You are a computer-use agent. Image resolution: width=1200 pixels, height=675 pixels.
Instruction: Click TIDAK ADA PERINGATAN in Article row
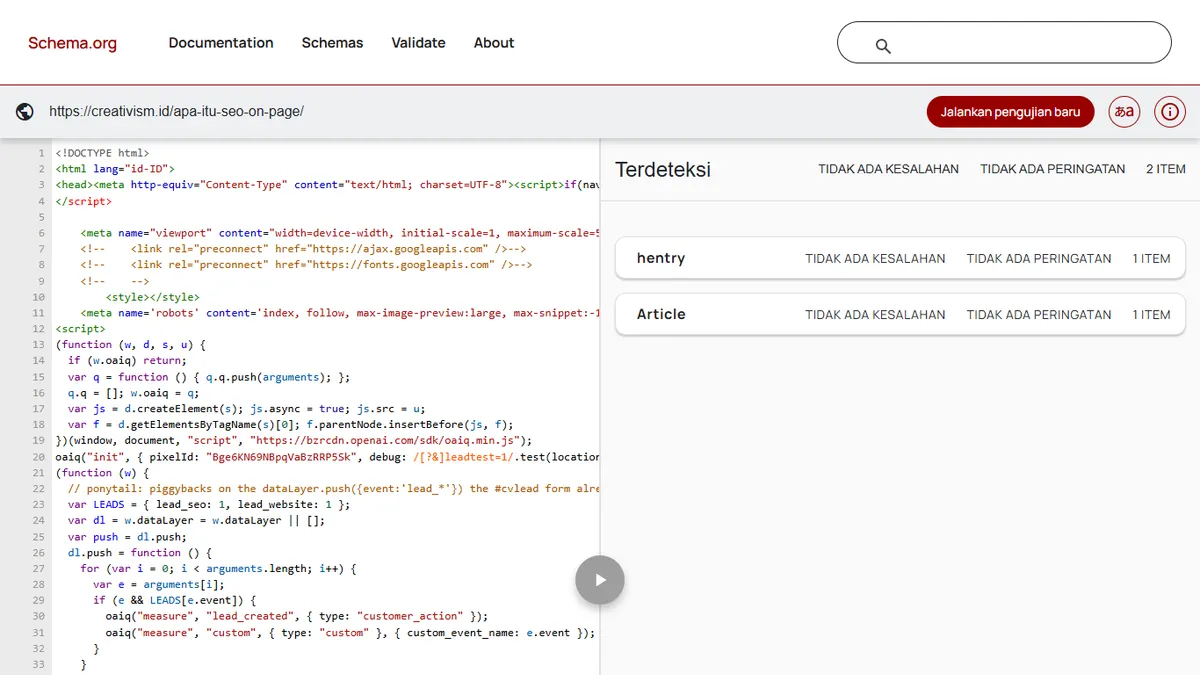tap(1039, 314)
